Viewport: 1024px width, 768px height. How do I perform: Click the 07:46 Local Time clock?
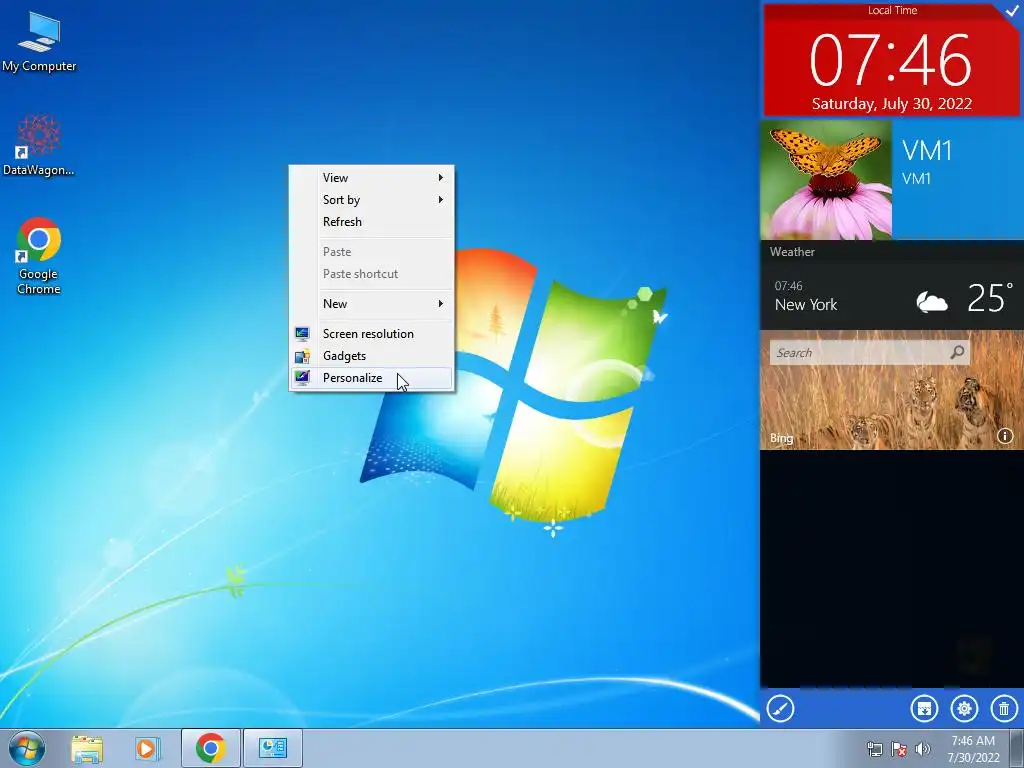(891, 61)
